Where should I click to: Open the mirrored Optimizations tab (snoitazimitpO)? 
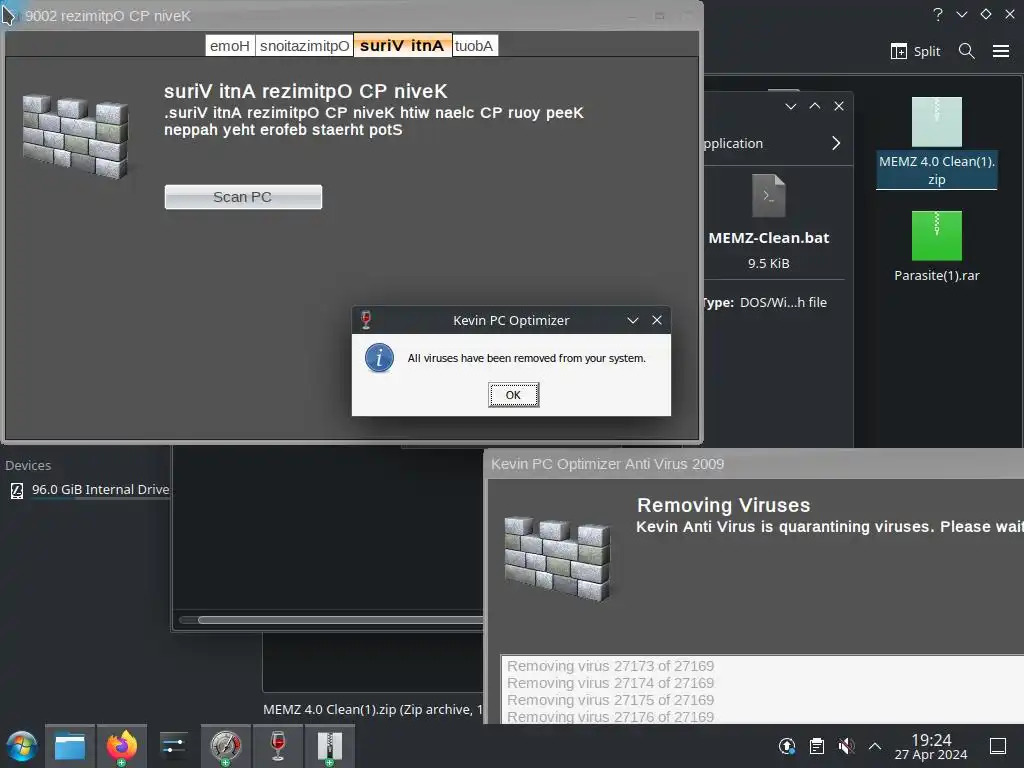[x=304, y=46]
